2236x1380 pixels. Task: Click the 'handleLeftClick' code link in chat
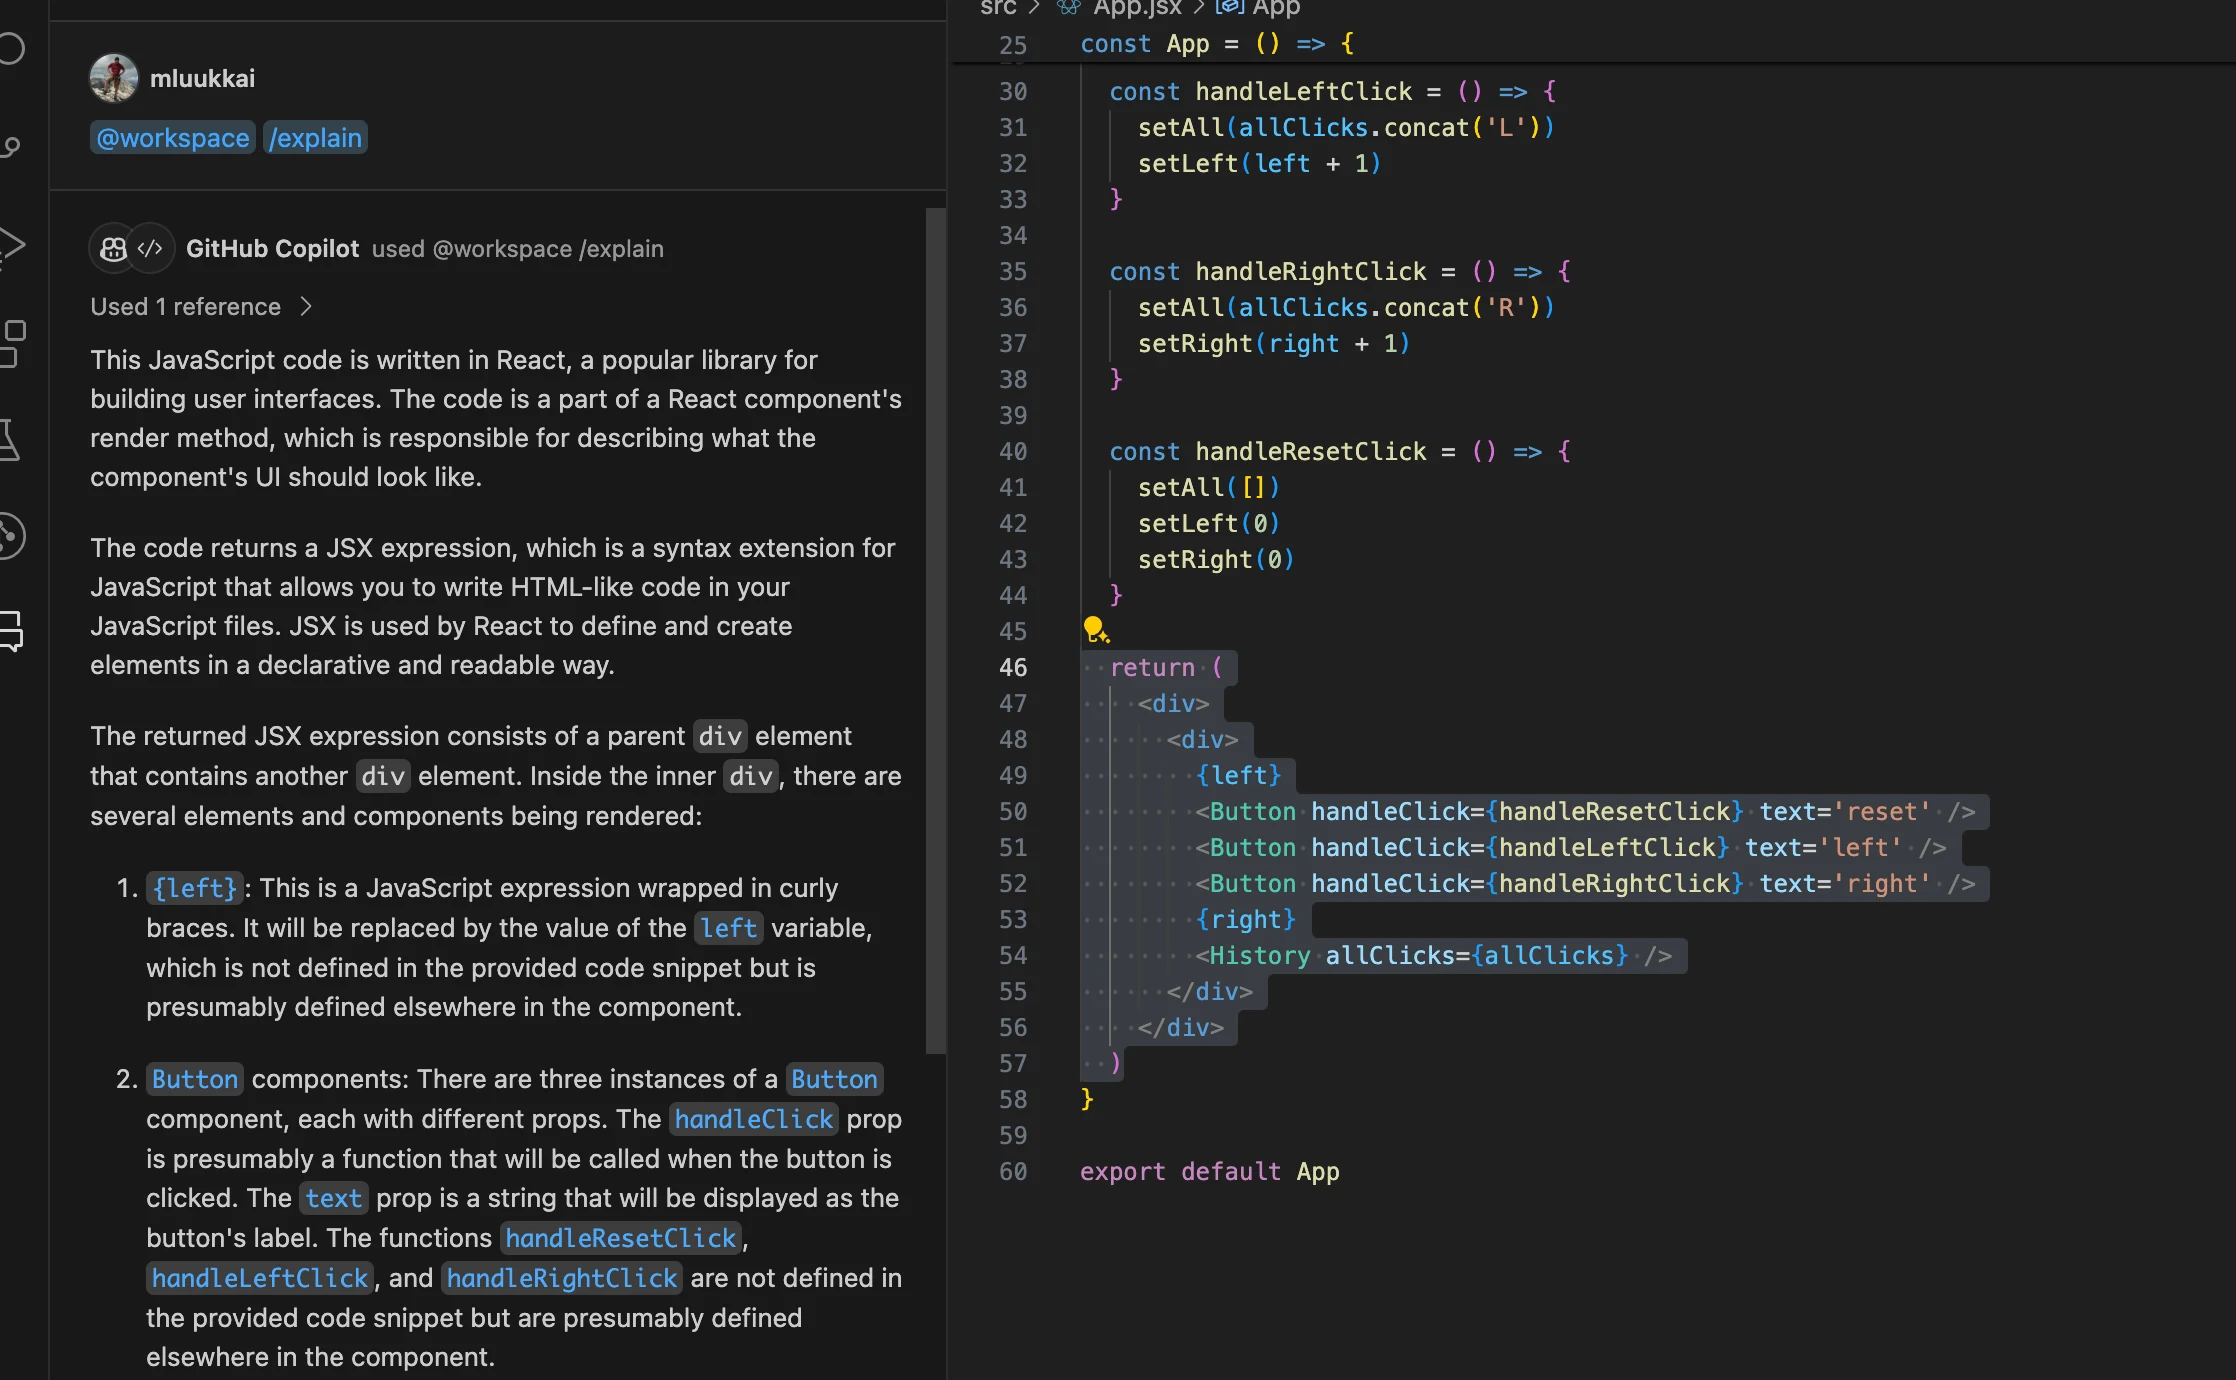(260, 1278)
